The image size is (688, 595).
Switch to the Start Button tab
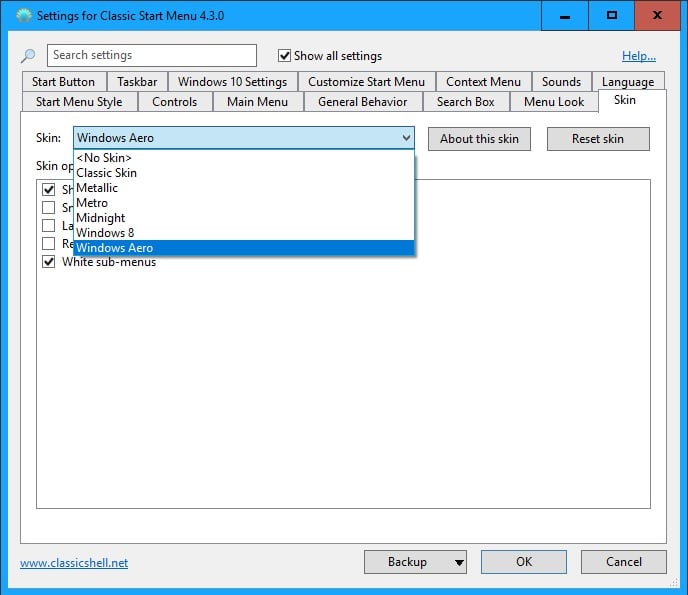point(64,82)
